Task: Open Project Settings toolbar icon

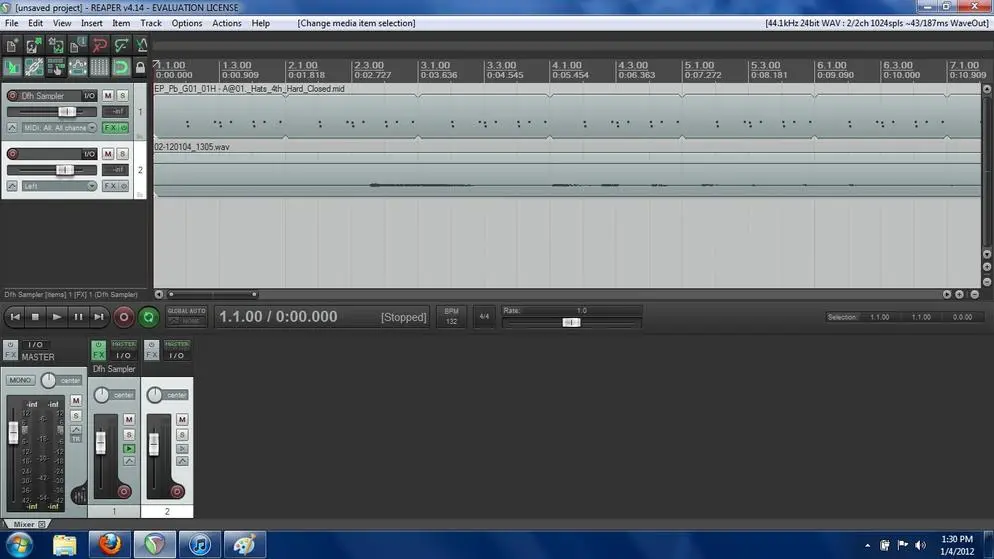Action: pos(77,45)
